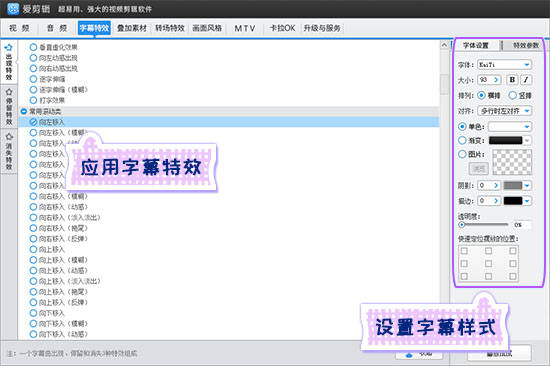Open the 停留特效 sidebar tab

(x=9, y=107)
